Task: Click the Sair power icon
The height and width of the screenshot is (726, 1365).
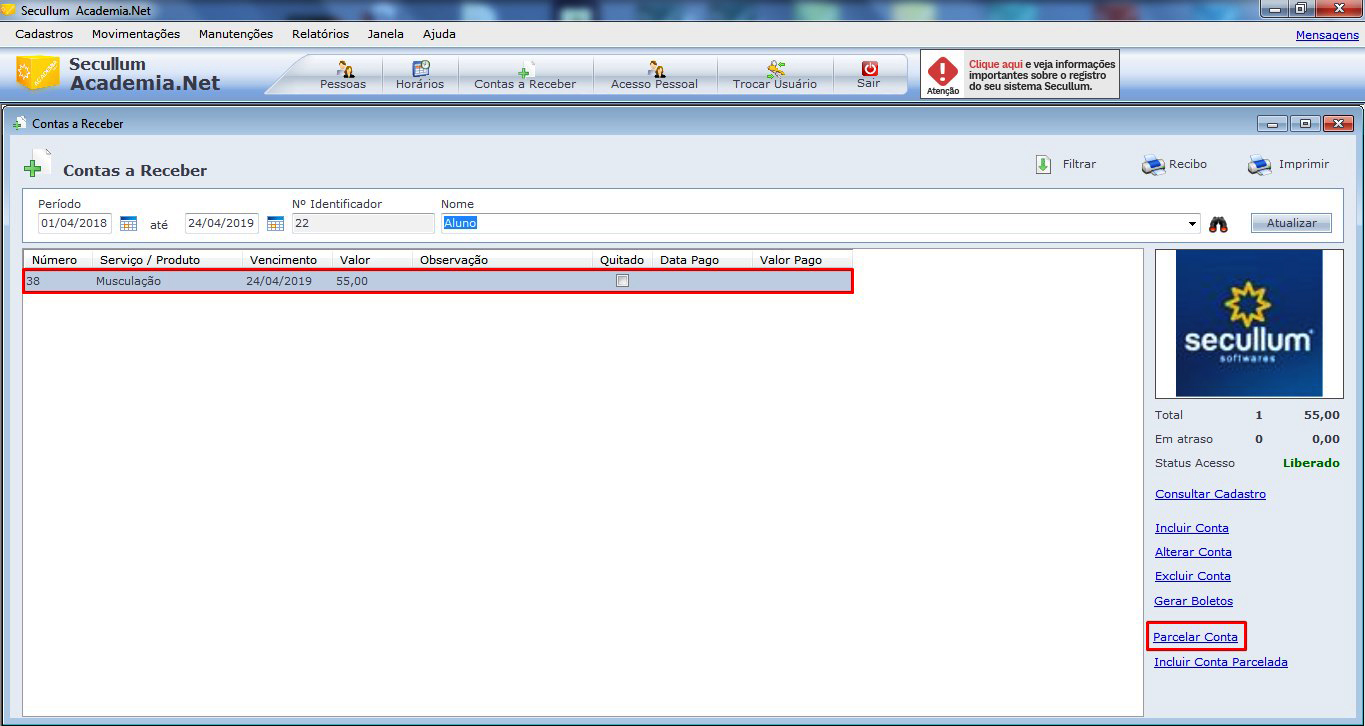Action: (x=869, y=69)
